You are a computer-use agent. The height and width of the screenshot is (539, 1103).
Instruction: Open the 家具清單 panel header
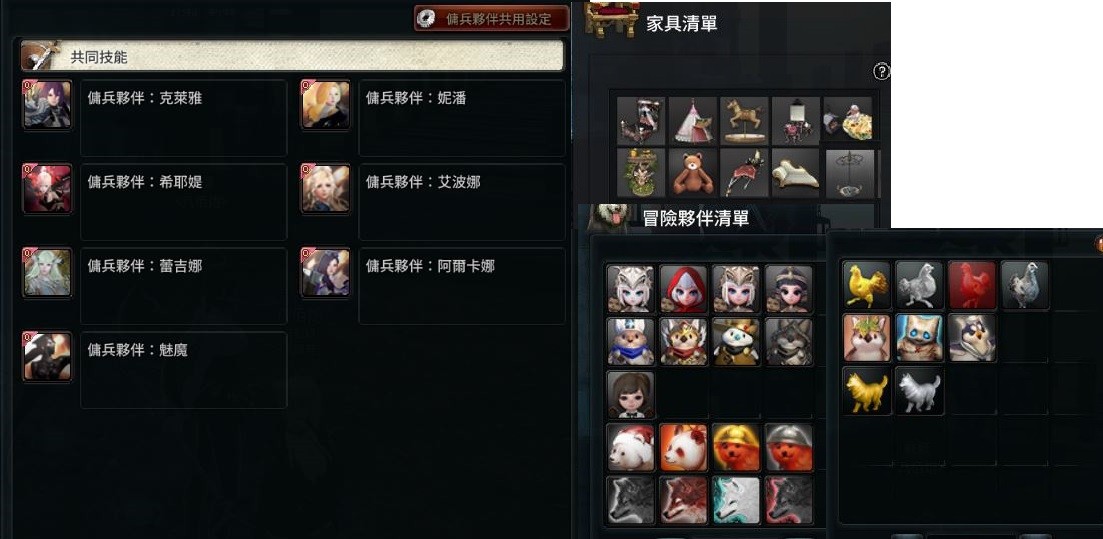pos(681,23)
